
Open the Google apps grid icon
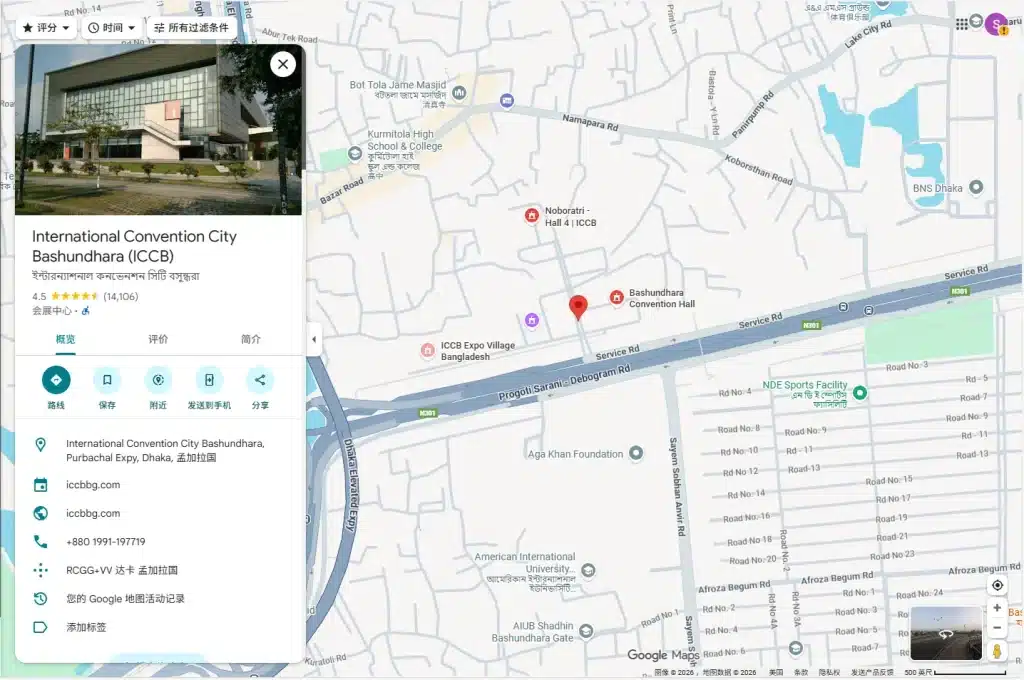point(961,24)
